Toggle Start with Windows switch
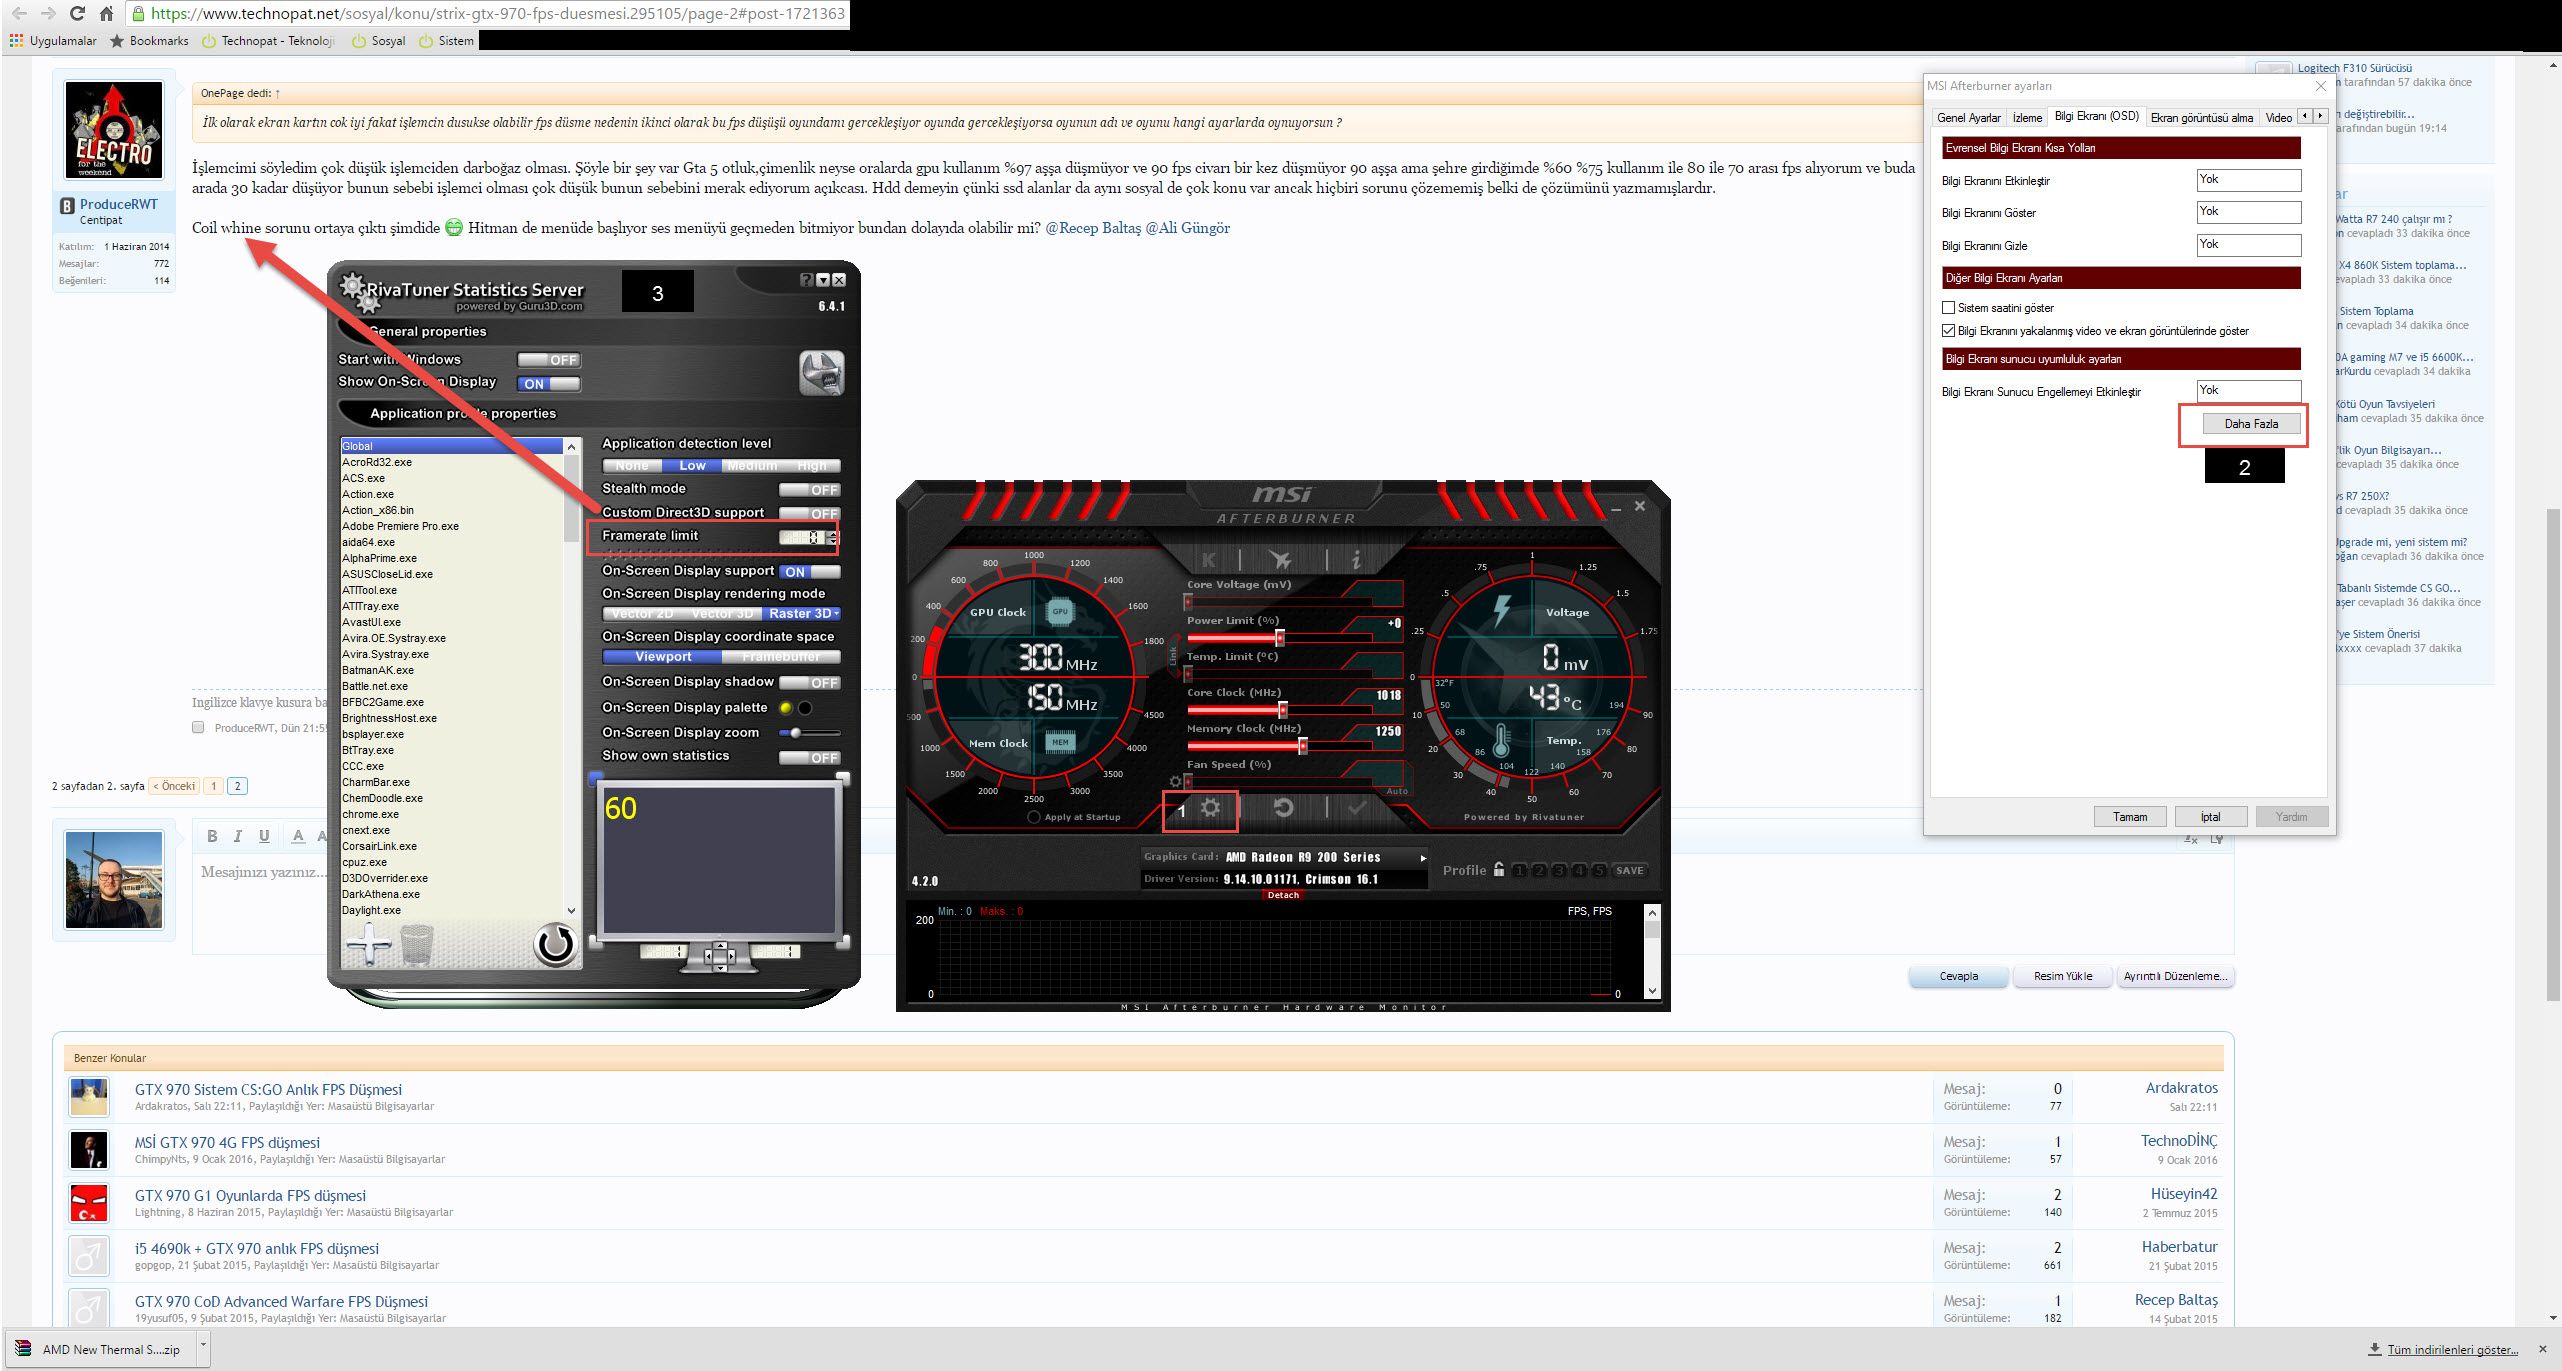 (x=548, y=360)
